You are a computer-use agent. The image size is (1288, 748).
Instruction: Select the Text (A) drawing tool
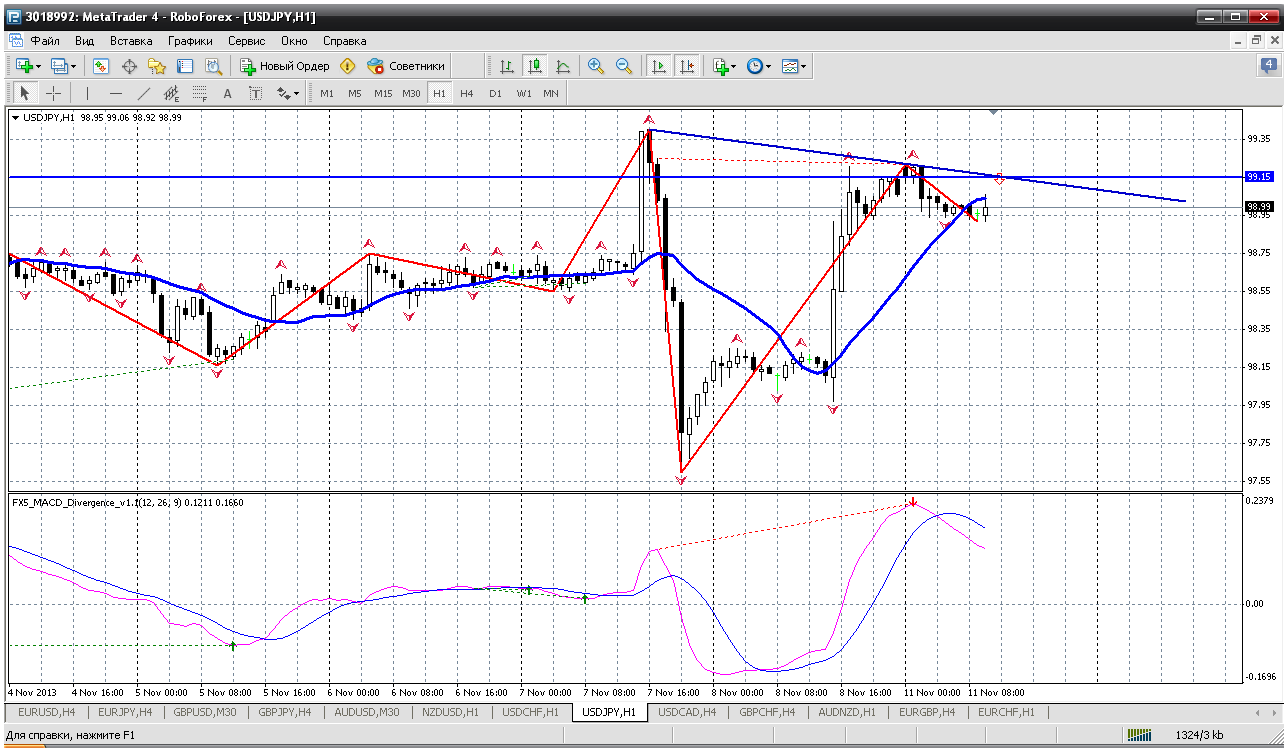(x=227, y=93)
